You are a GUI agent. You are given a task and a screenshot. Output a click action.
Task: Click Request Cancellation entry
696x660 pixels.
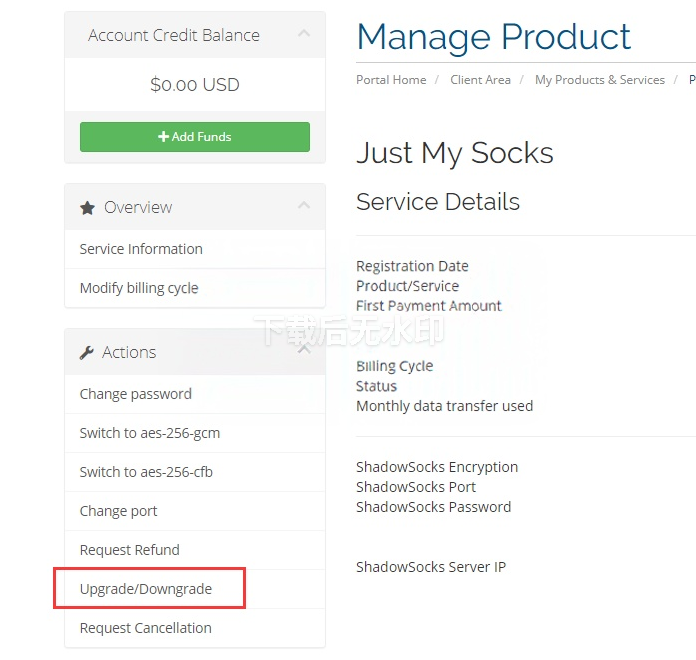point(146,628)
